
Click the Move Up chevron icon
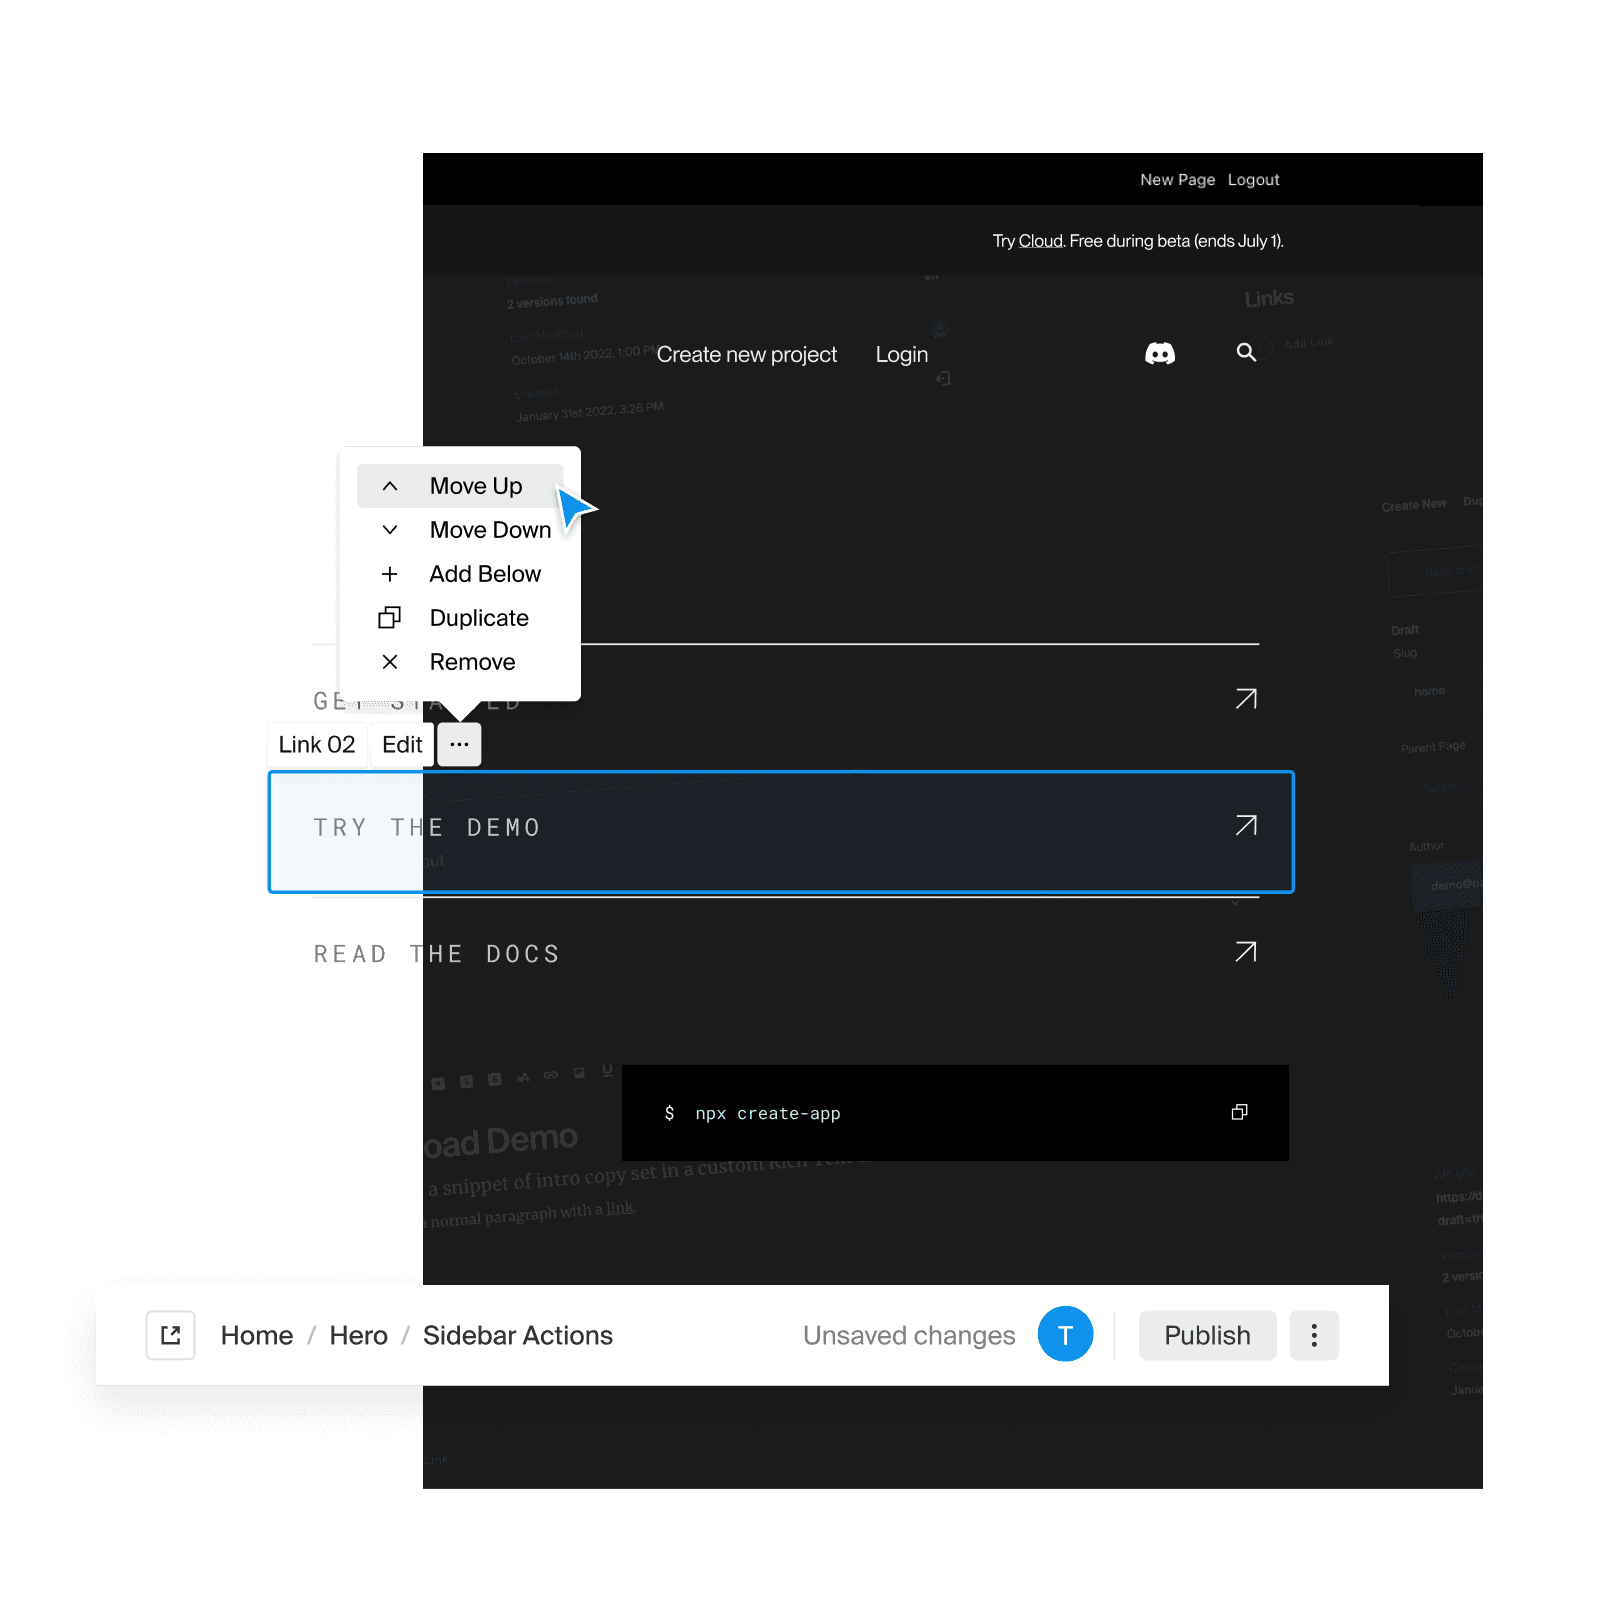390,486
